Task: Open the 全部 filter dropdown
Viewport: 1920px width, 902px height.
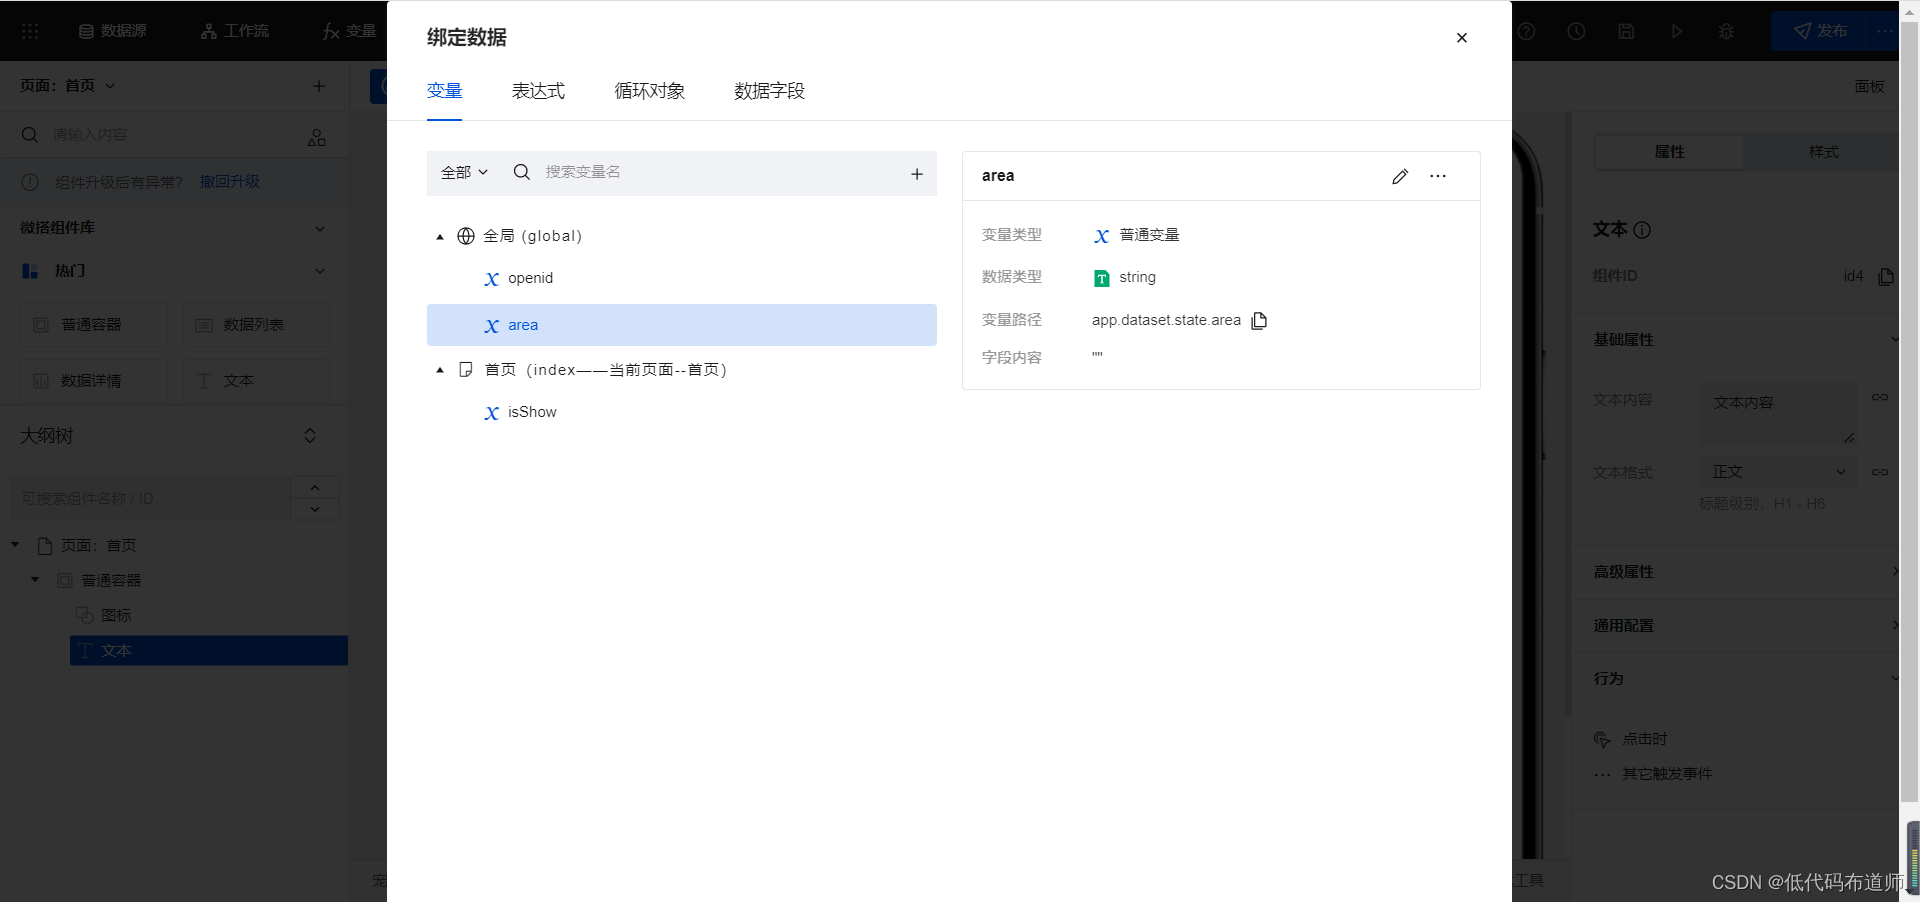Action: click(464, 172)
